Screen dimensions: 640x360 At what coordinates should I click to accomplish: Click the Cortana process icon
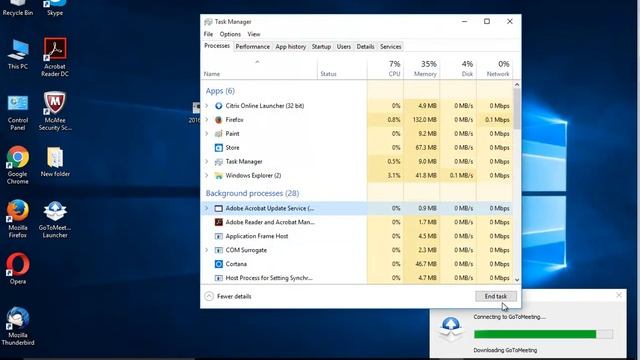coord(218,264)
